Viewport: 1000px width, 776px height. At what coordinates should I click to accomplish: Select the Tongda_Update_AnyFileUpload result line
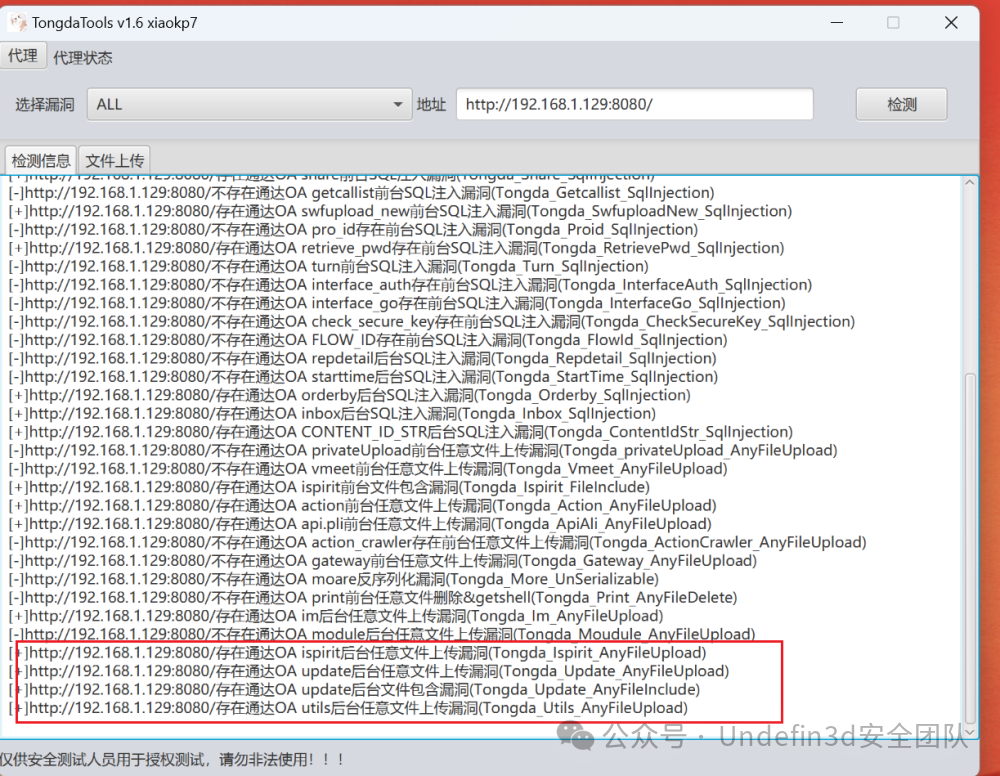click(369, 671)
